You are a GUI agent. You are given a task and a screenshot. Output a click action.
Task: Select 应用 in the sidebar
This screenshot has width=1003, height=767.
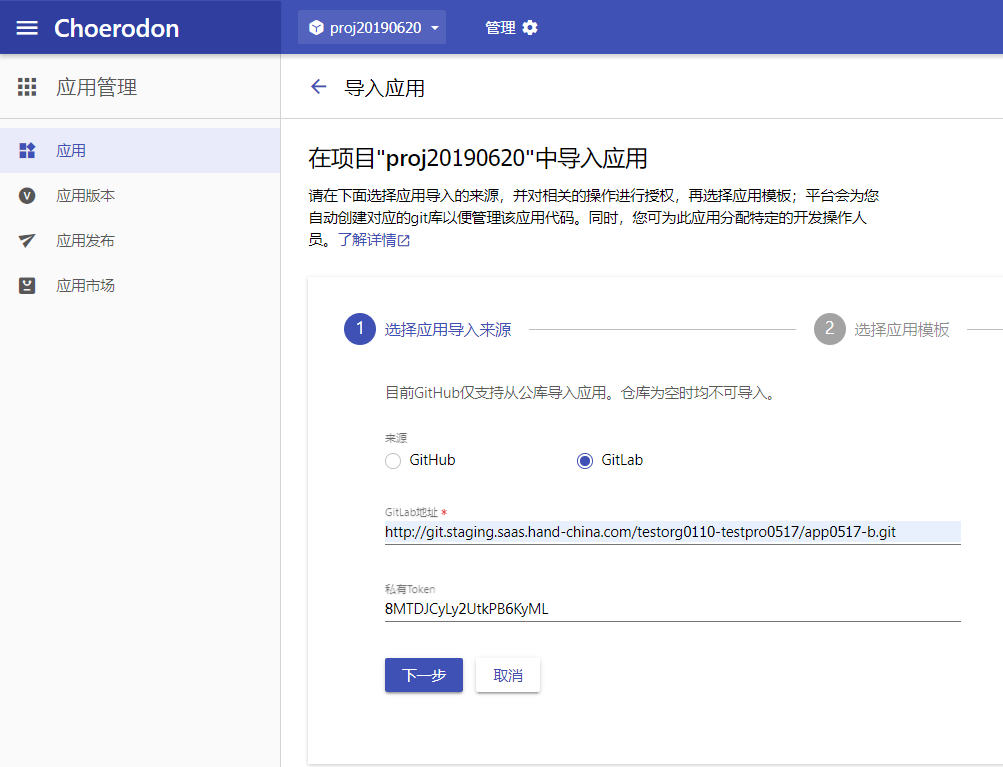click(x=140, y=150)
